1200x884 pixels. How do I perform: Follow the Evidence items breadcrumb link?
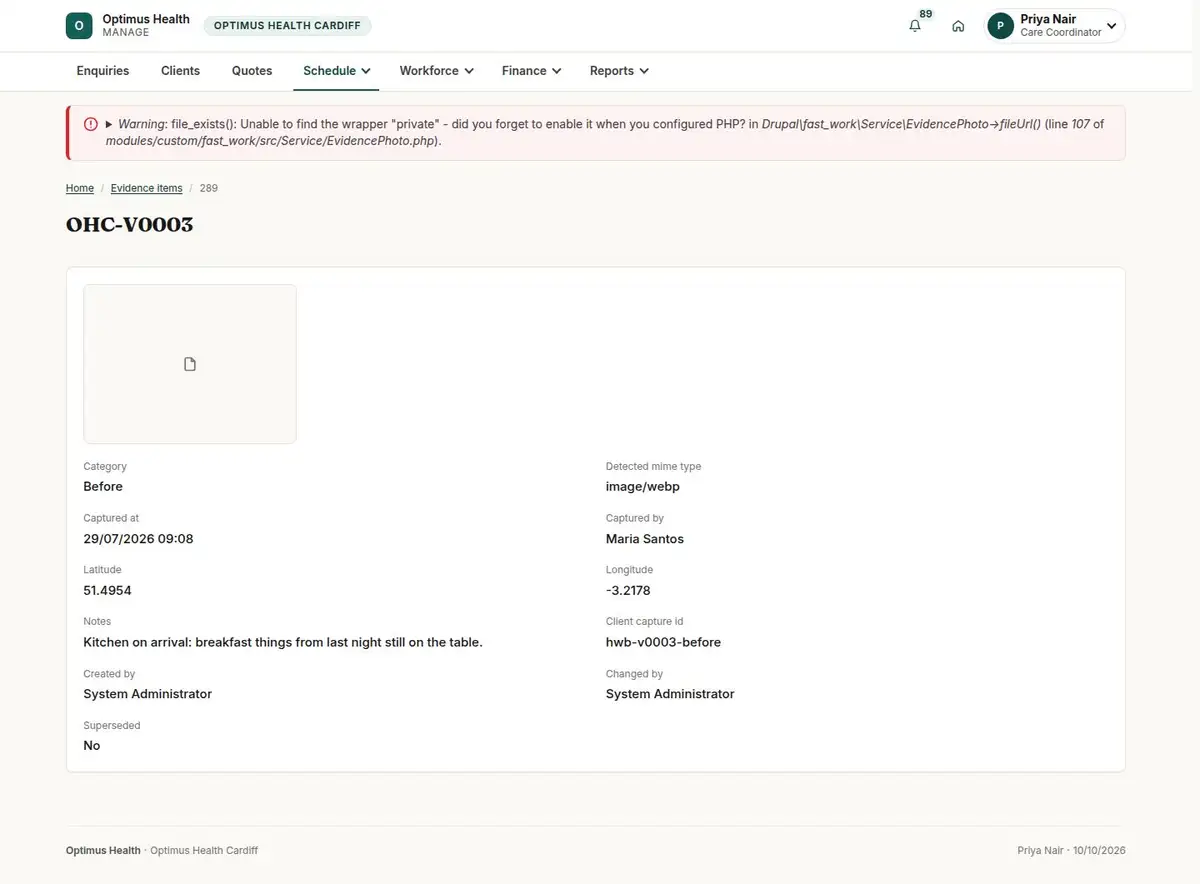coord(147,188)
